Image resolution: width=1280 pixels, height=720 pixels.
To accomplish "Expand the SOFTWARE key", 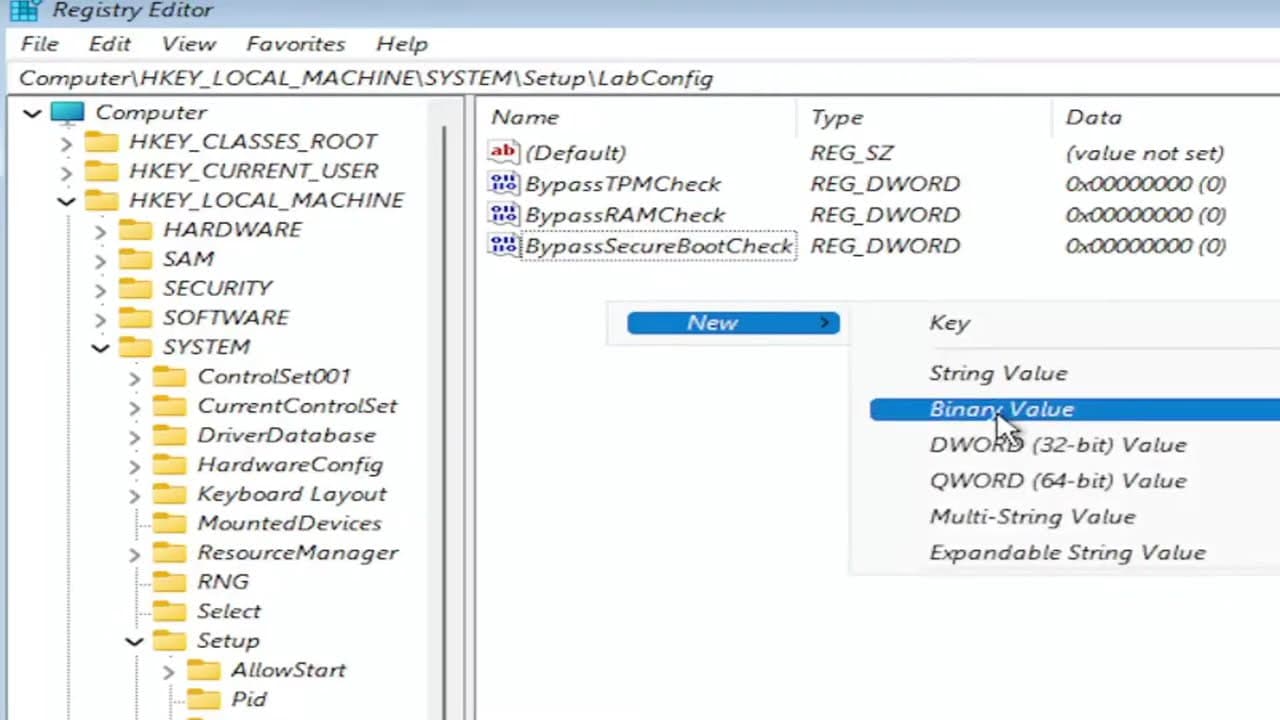I will 100,319.
